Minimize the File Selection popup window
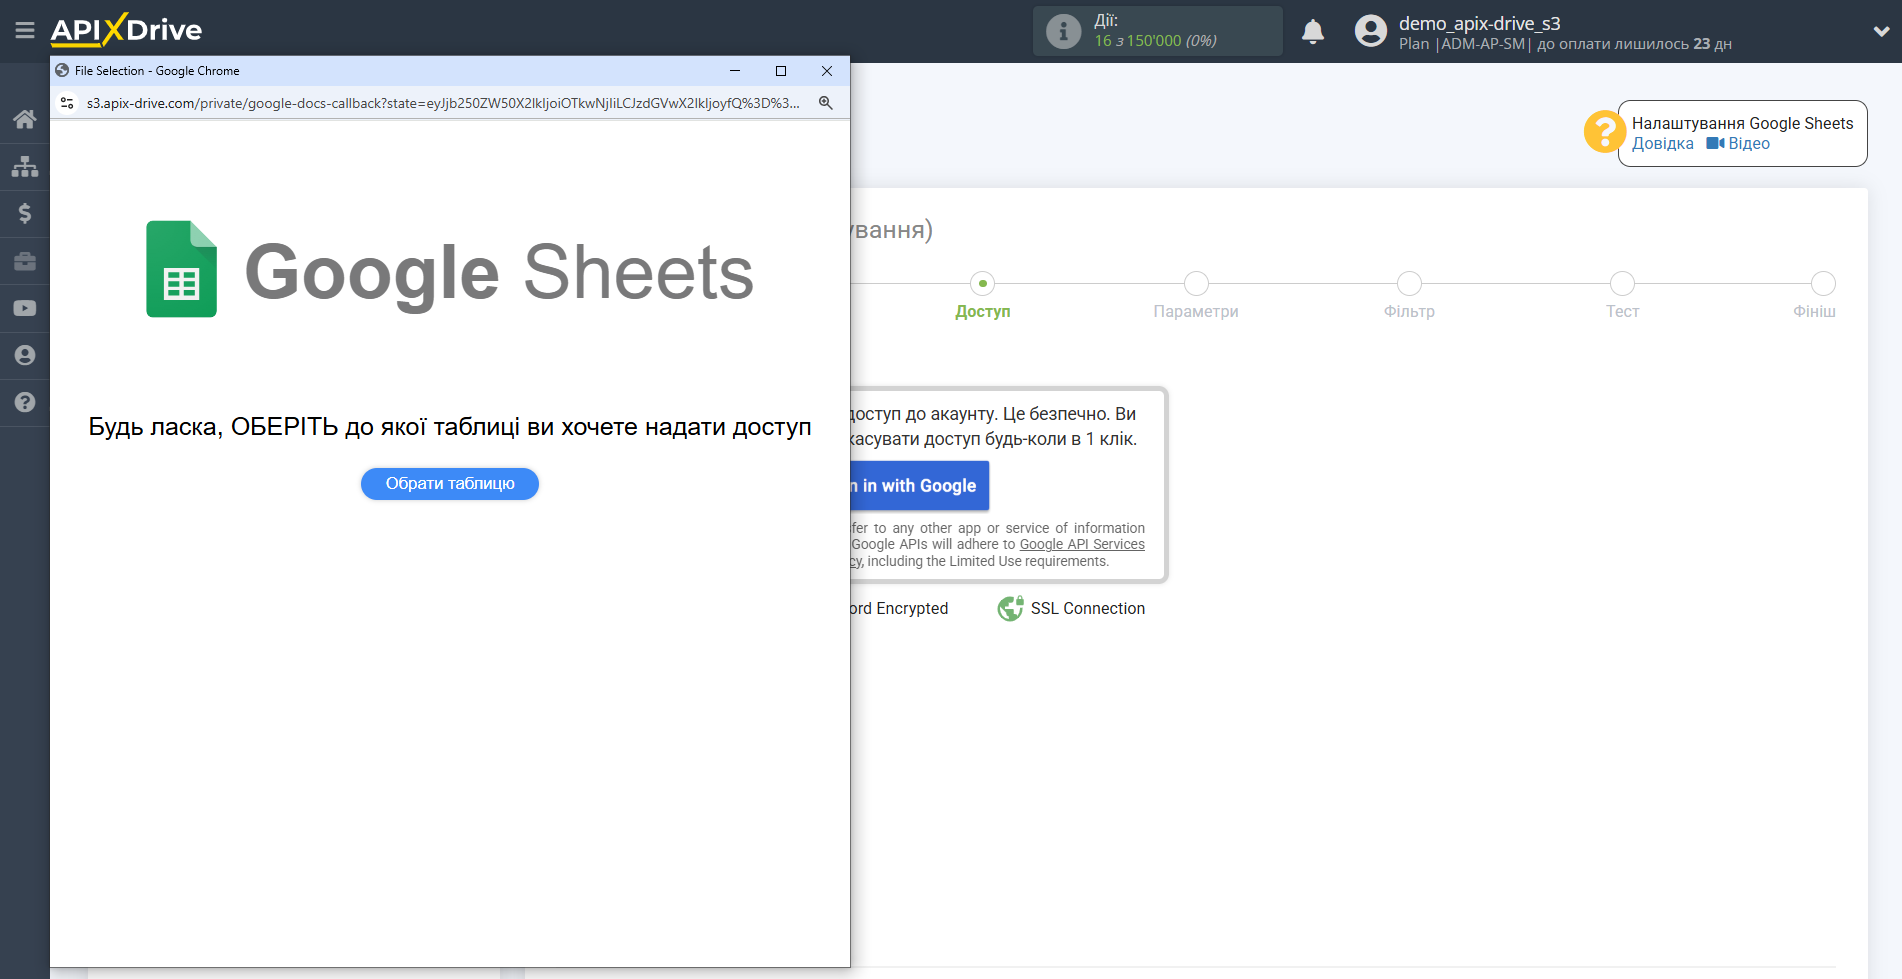This screenshot has height=979, width=1902. click(735, 71)
